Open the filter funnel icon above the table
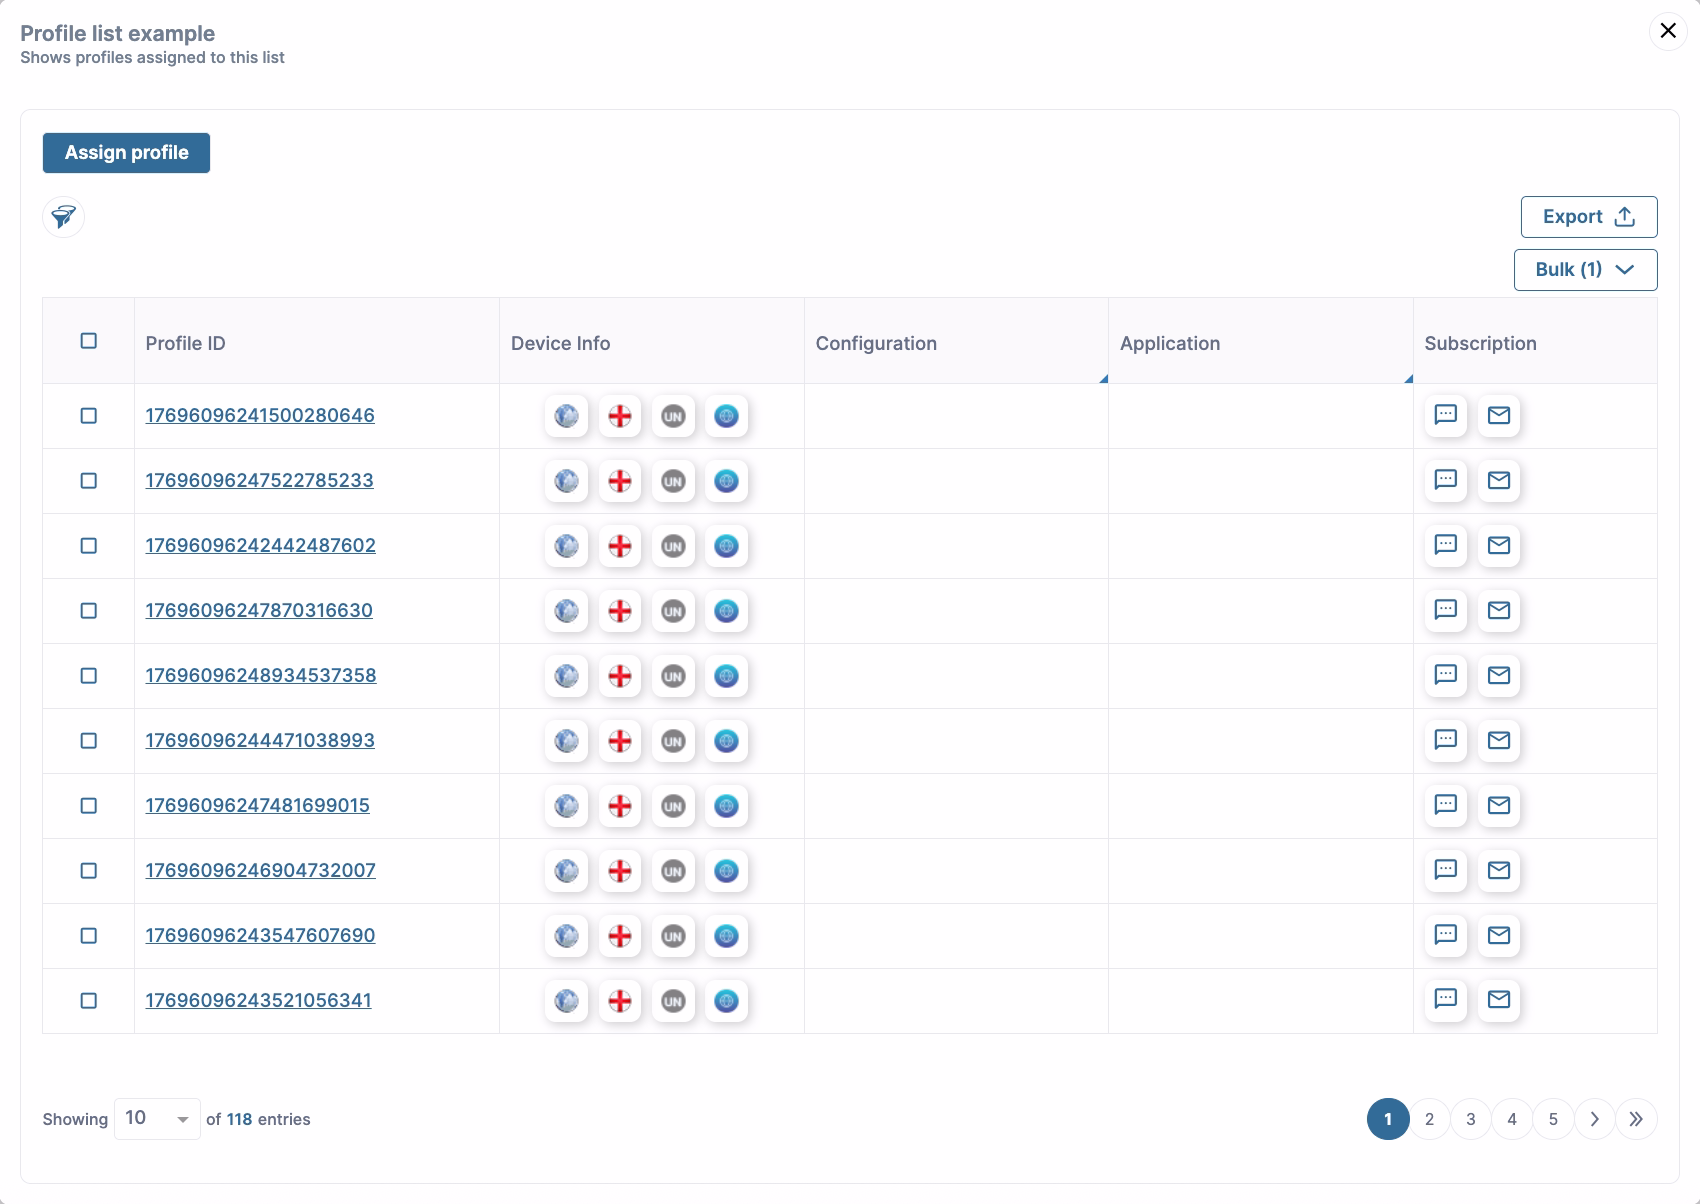The width and height of the screenshot is (1700, 1204). [x=63, y=216]
